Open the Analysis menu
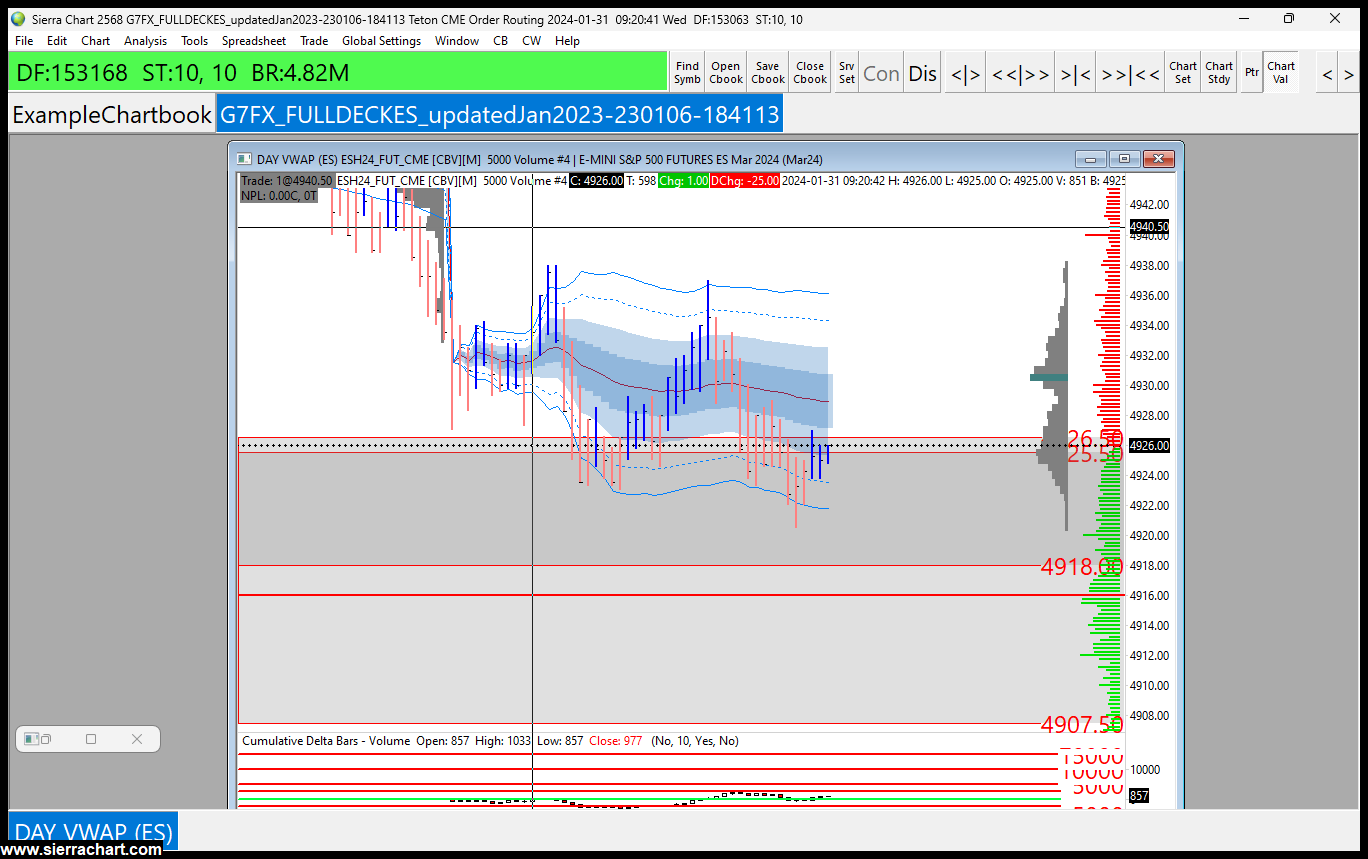This screenshot has height=859, width=1368. tap(146, 41)
